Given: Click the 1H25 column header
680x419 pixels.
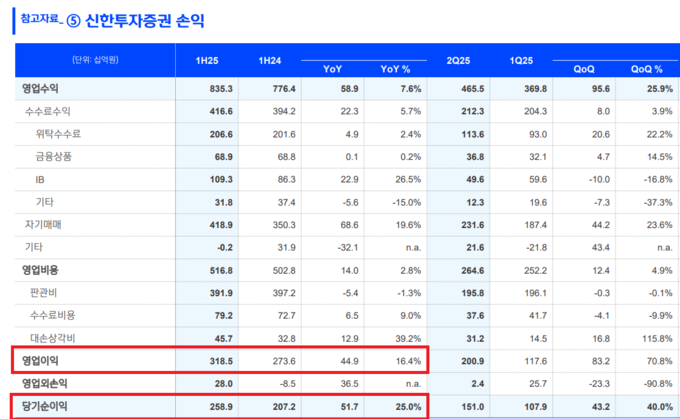Looking at the screenshot, I should 207,61.
